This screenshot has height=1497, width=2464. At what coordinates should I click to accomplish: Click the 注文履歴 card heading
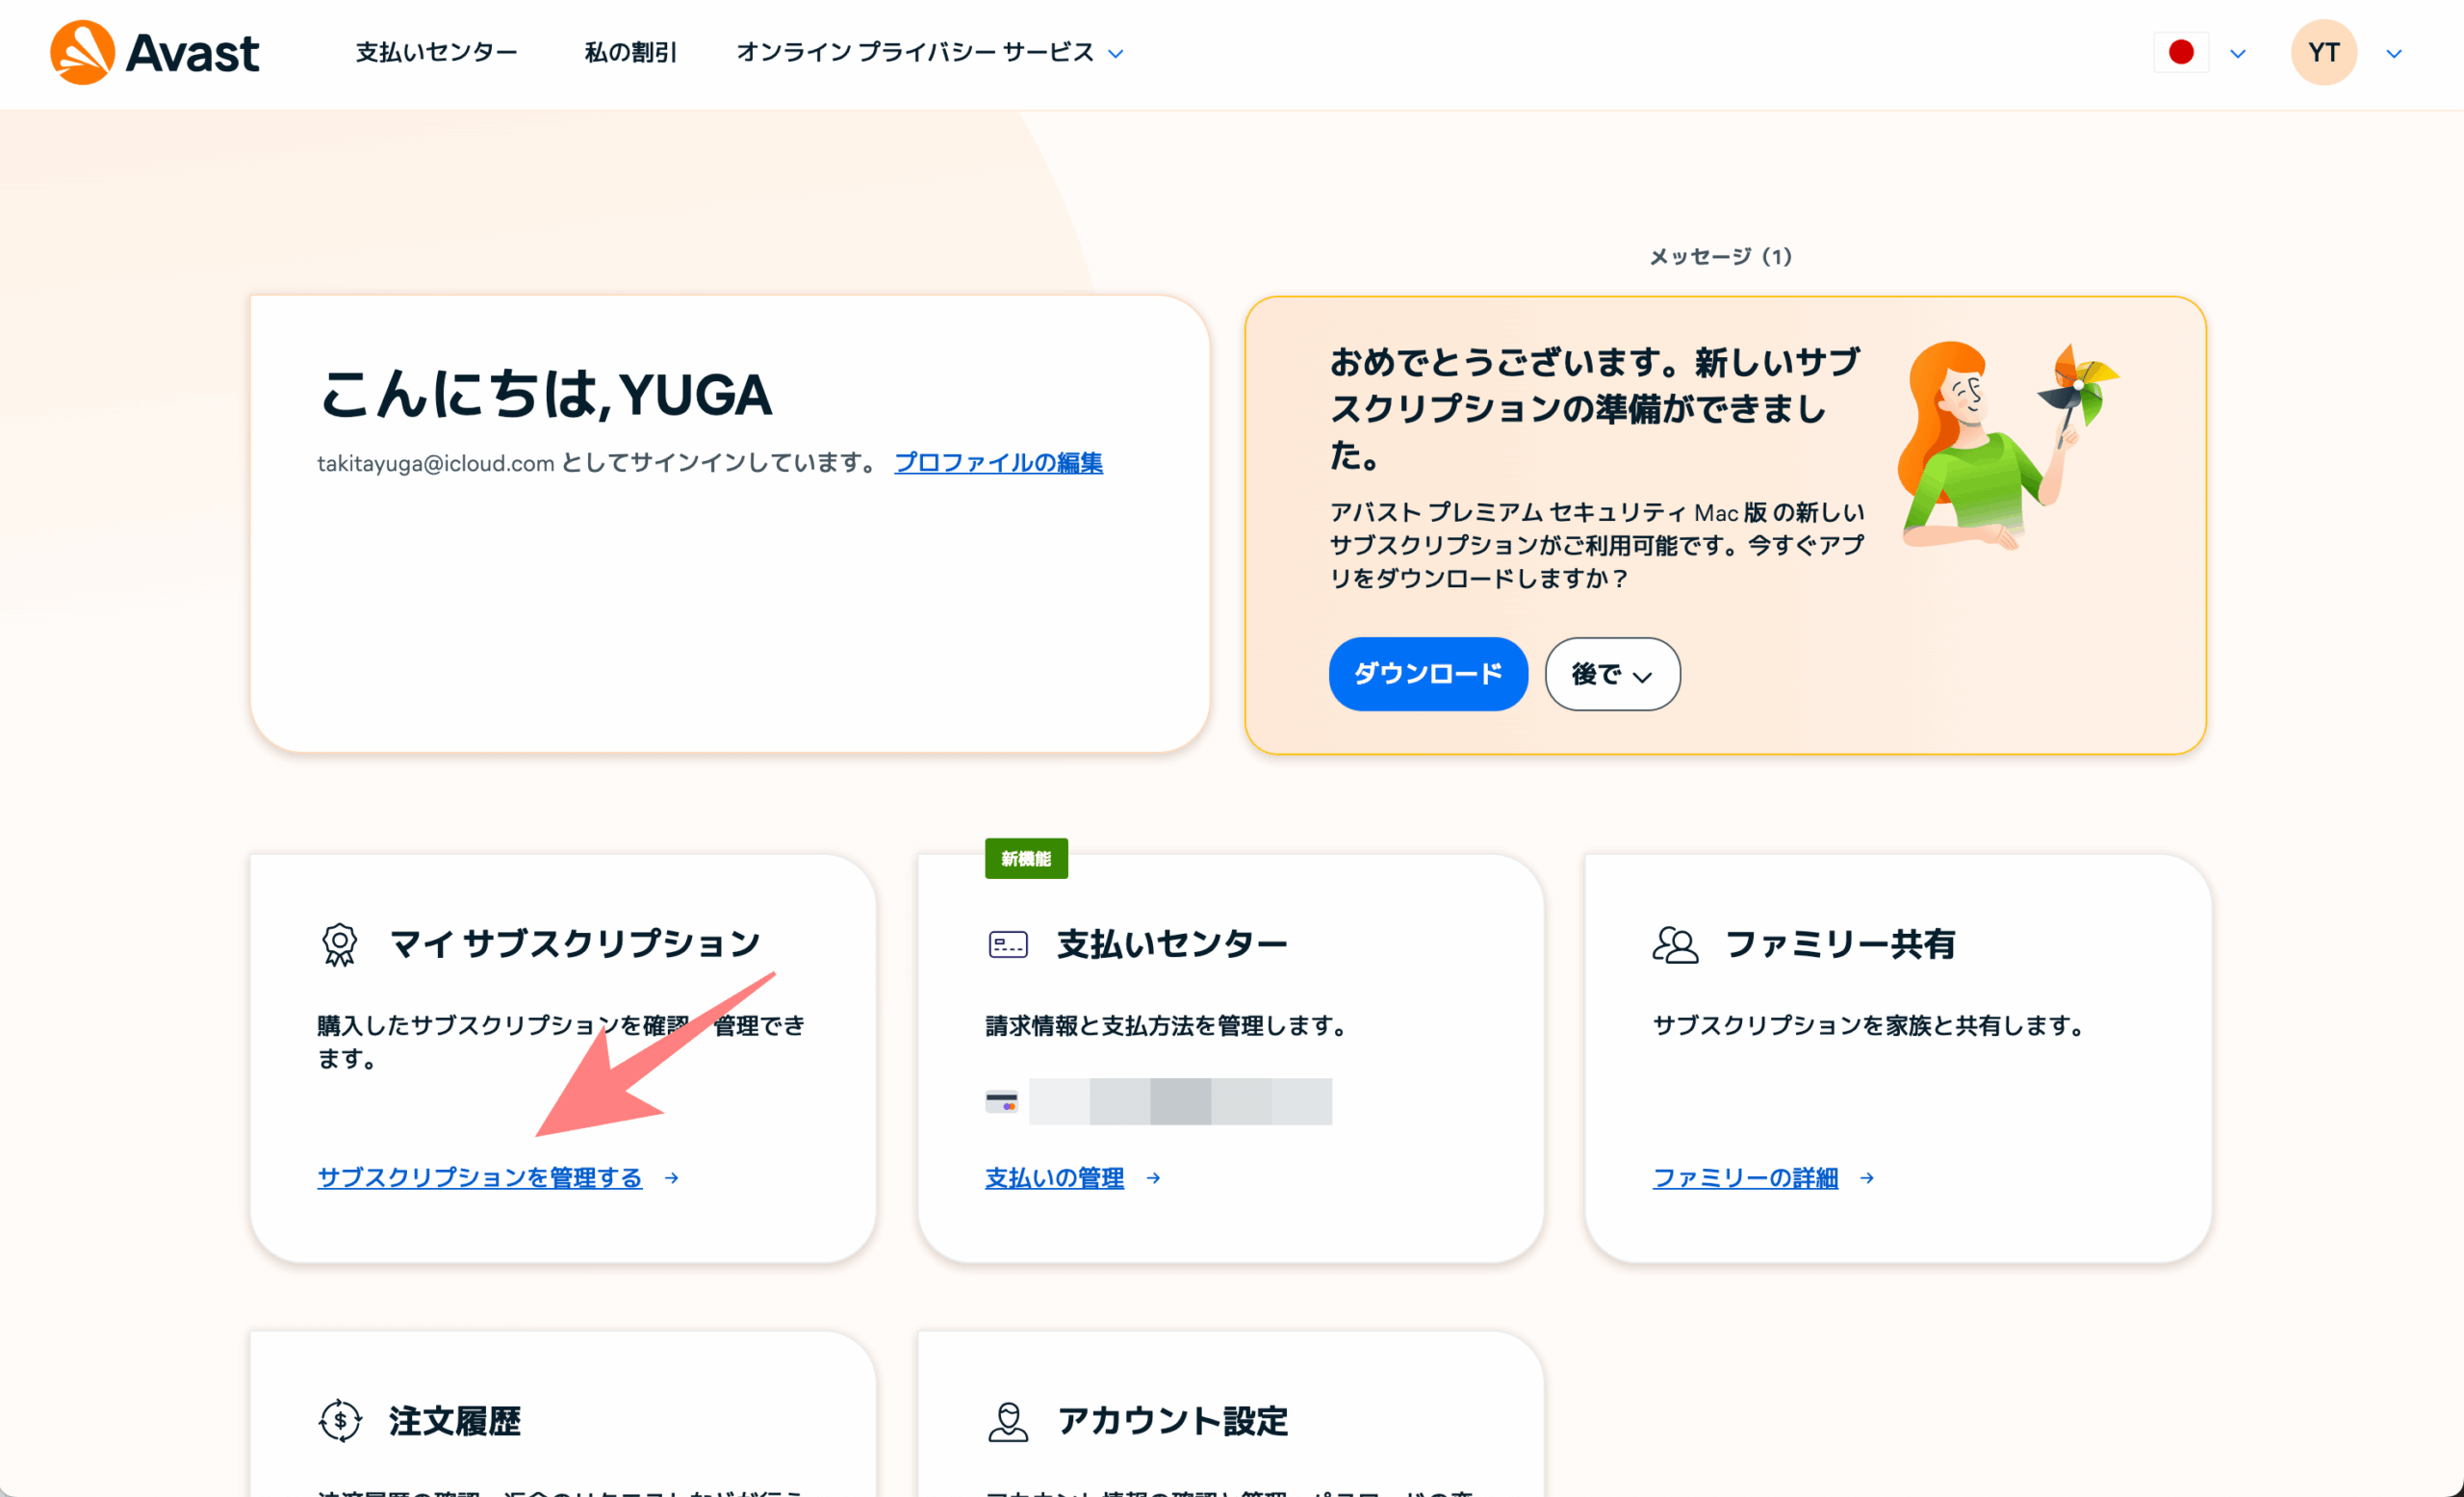[455, 1420]
